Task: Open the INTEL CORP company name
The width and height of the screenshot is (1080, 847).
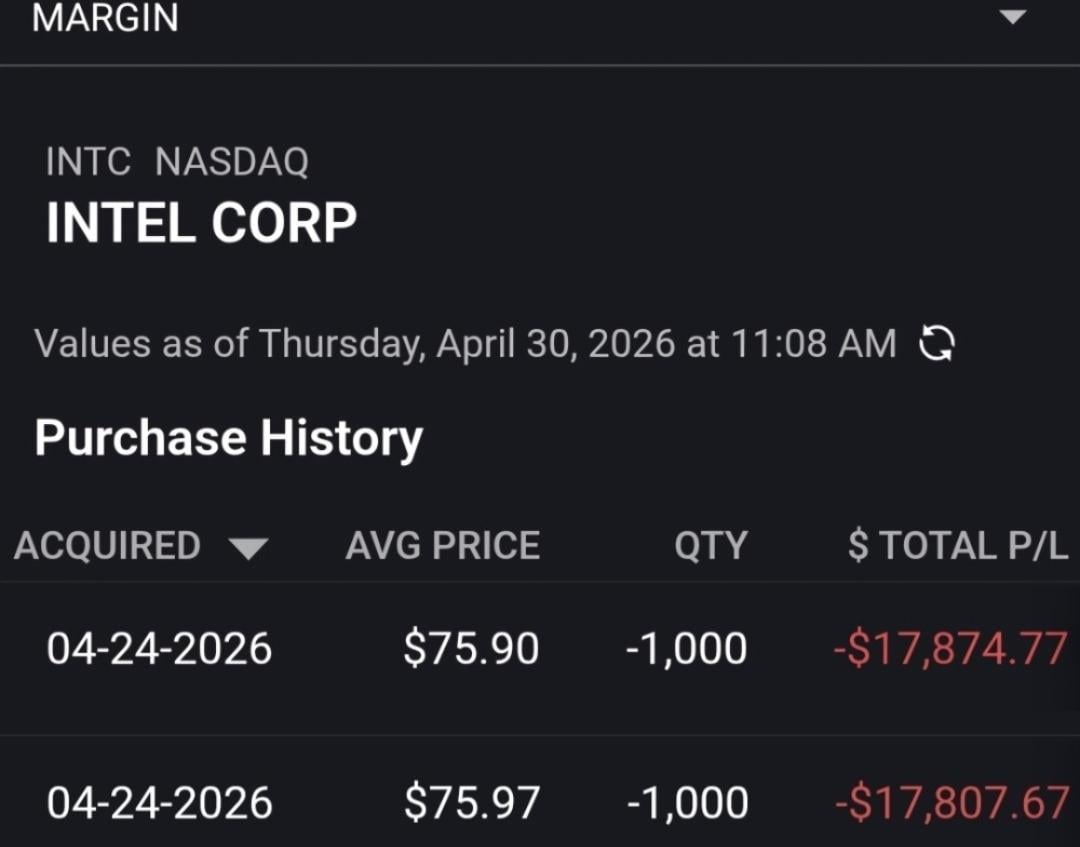Action: [x=201, y=222]
